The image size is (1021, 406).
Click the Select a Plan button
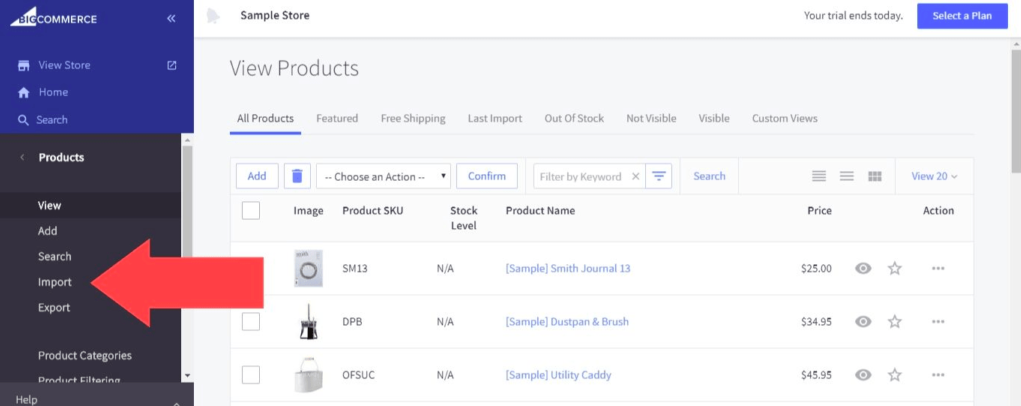coord(962,16)
